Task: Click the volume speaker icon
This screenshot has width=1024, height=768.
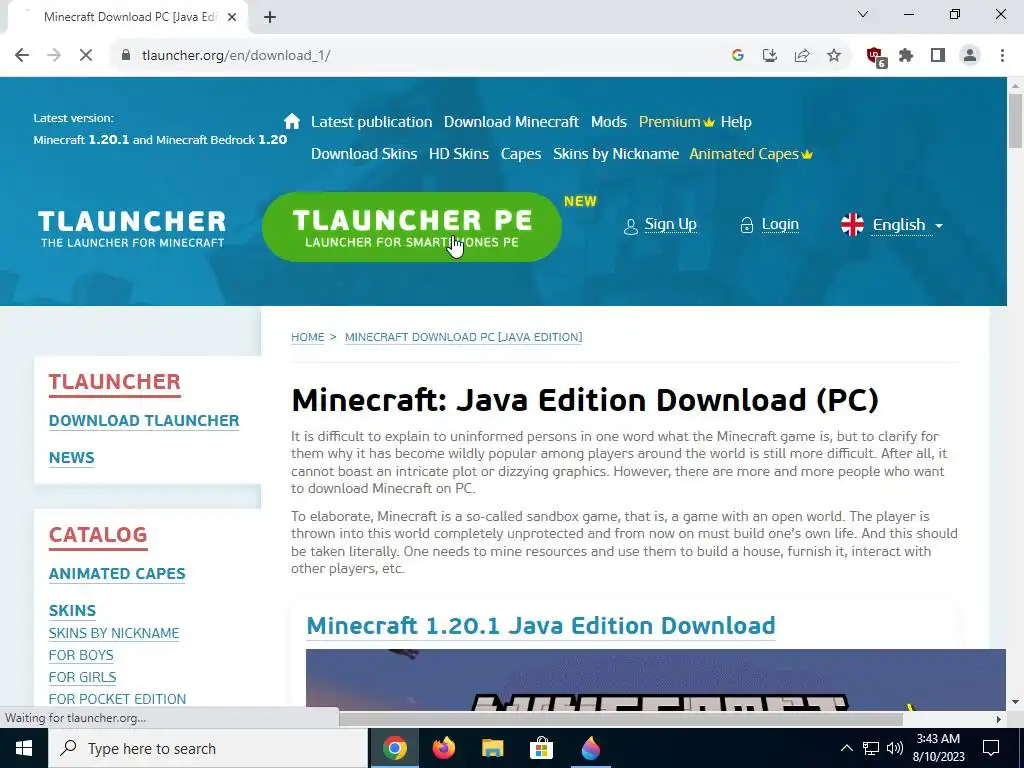Action: pos(895,748)
